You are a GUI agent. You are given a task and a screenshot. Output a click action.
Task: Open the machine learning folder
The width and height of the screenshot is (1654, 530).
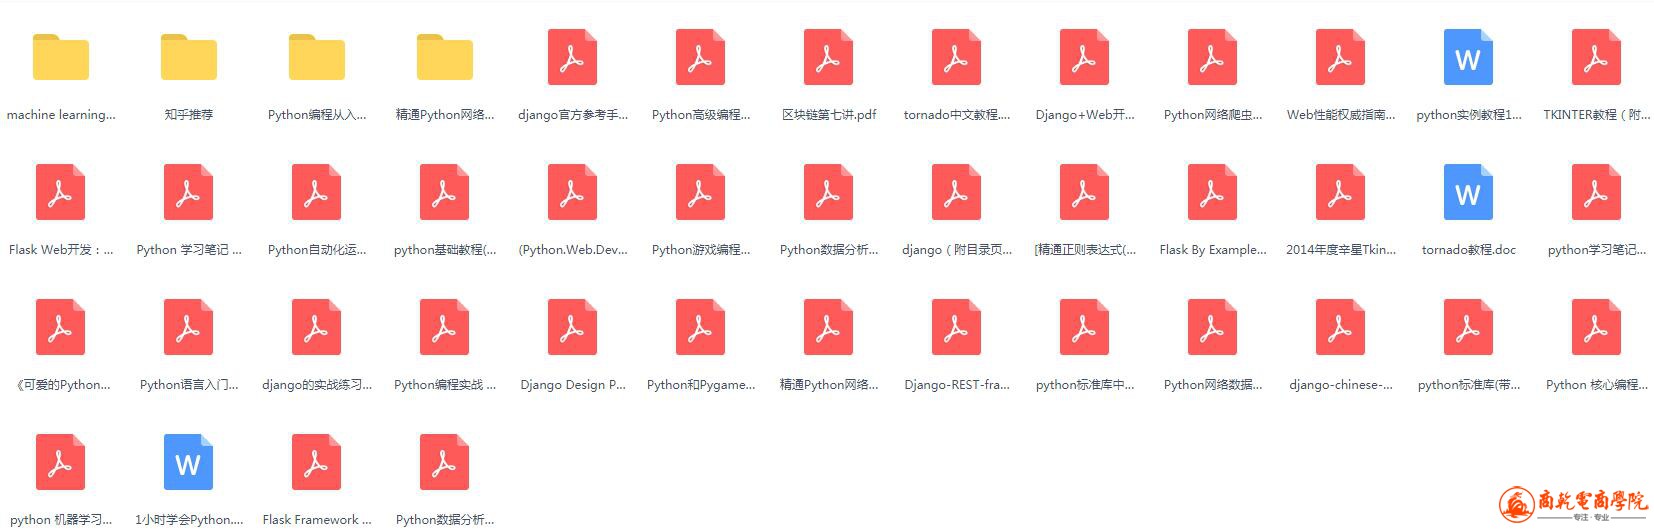click(x=60, y=58)
